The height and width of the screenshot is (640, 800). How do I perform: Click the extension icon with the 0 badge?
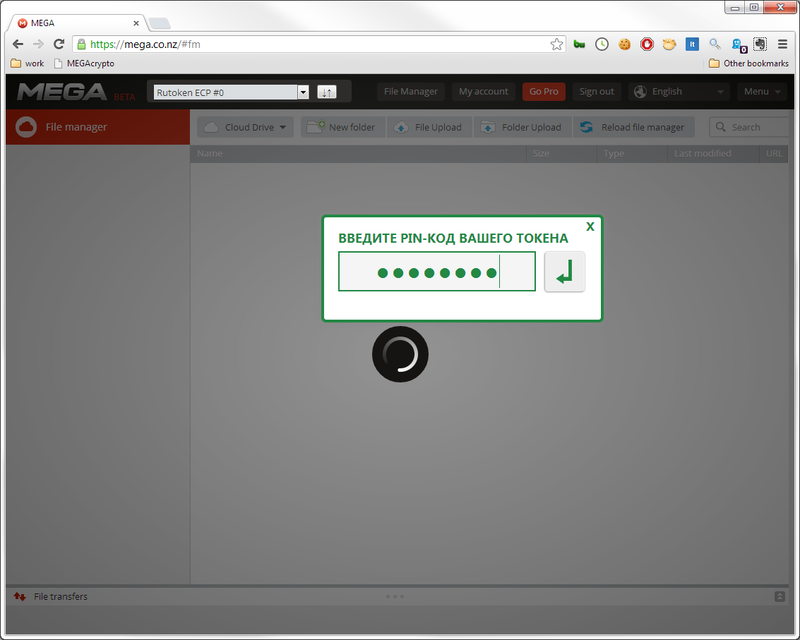click(739, 45)
